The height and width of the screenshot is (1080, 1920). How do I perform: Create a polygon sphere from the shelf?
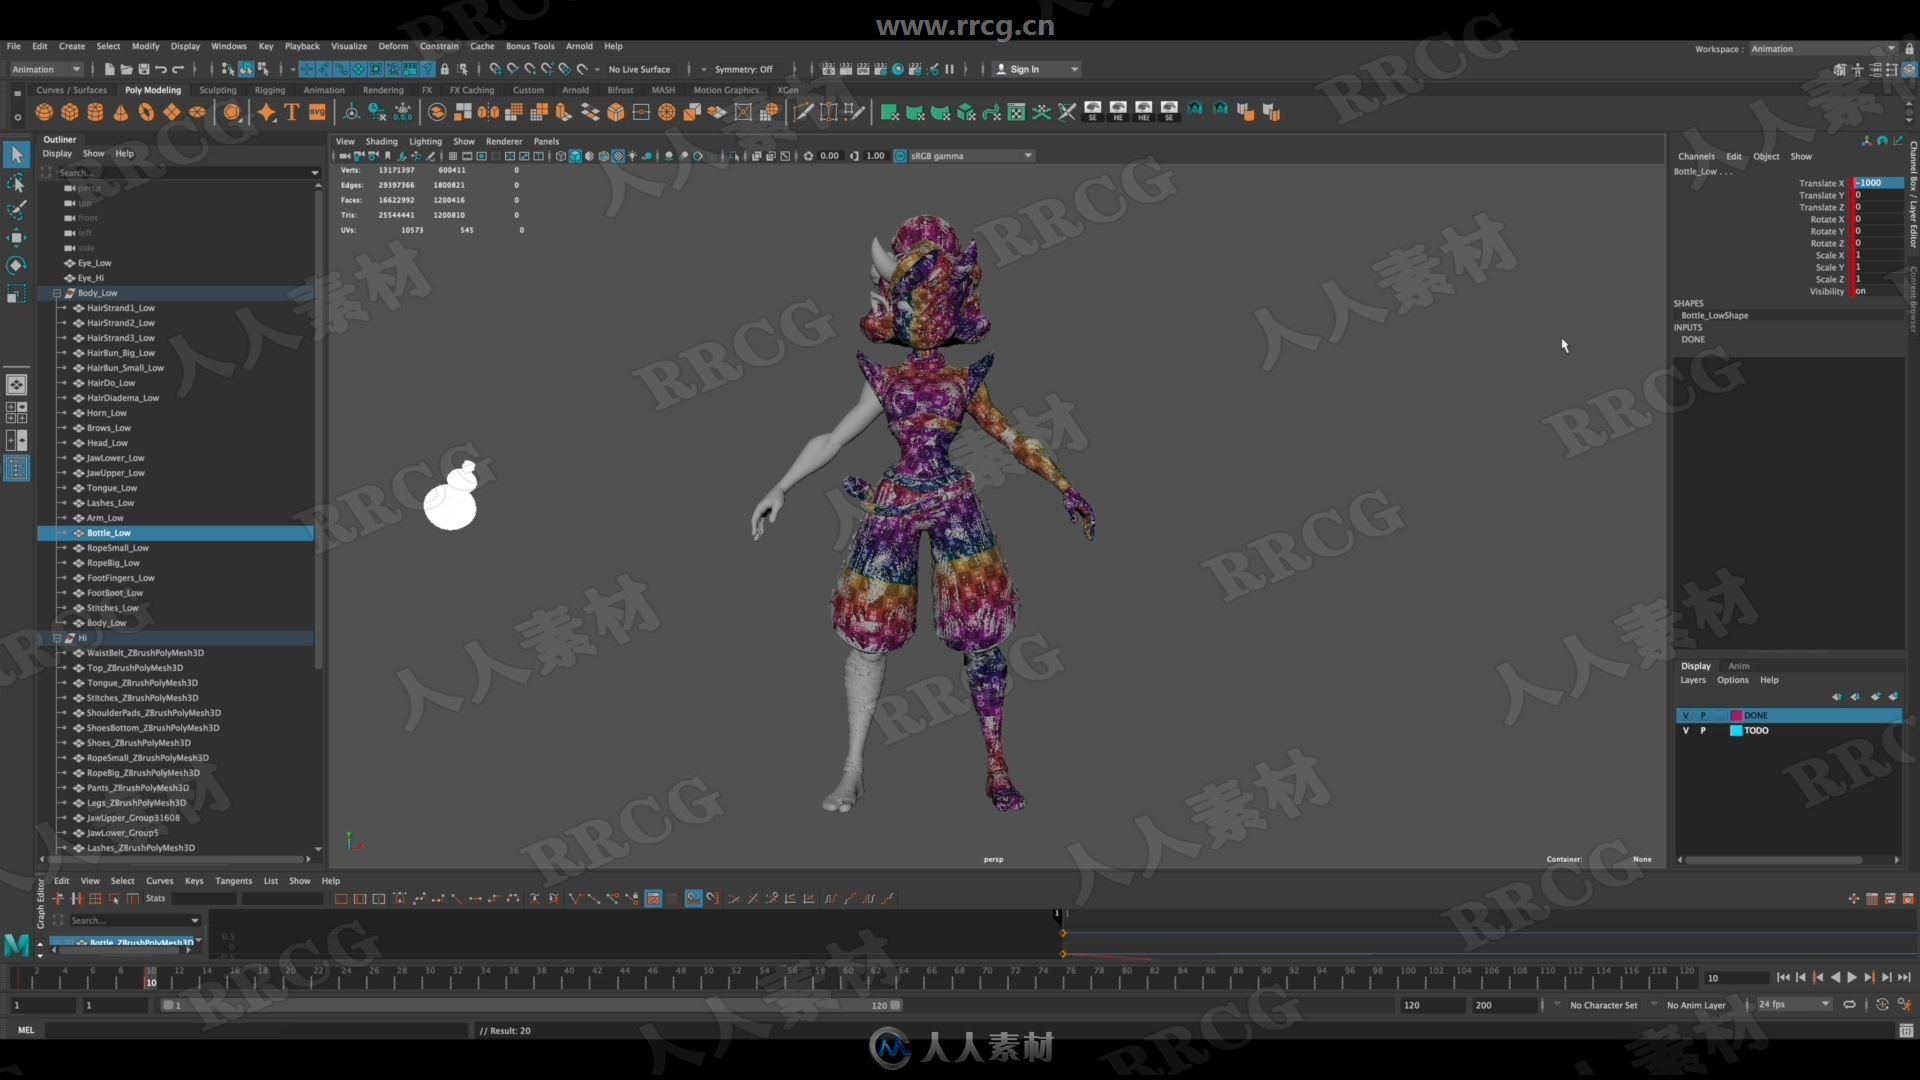pos(44,112)
